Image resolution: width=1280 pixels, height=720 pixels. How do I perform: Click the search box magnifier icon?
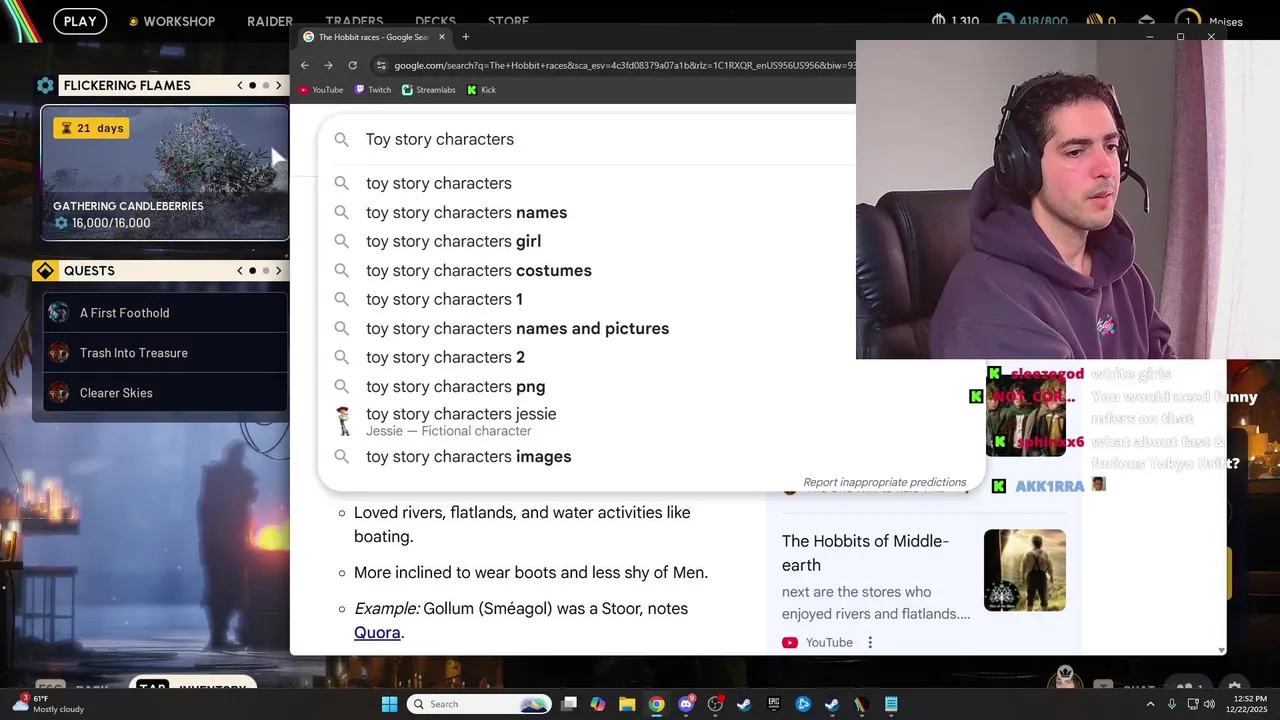tap(342, 140)
